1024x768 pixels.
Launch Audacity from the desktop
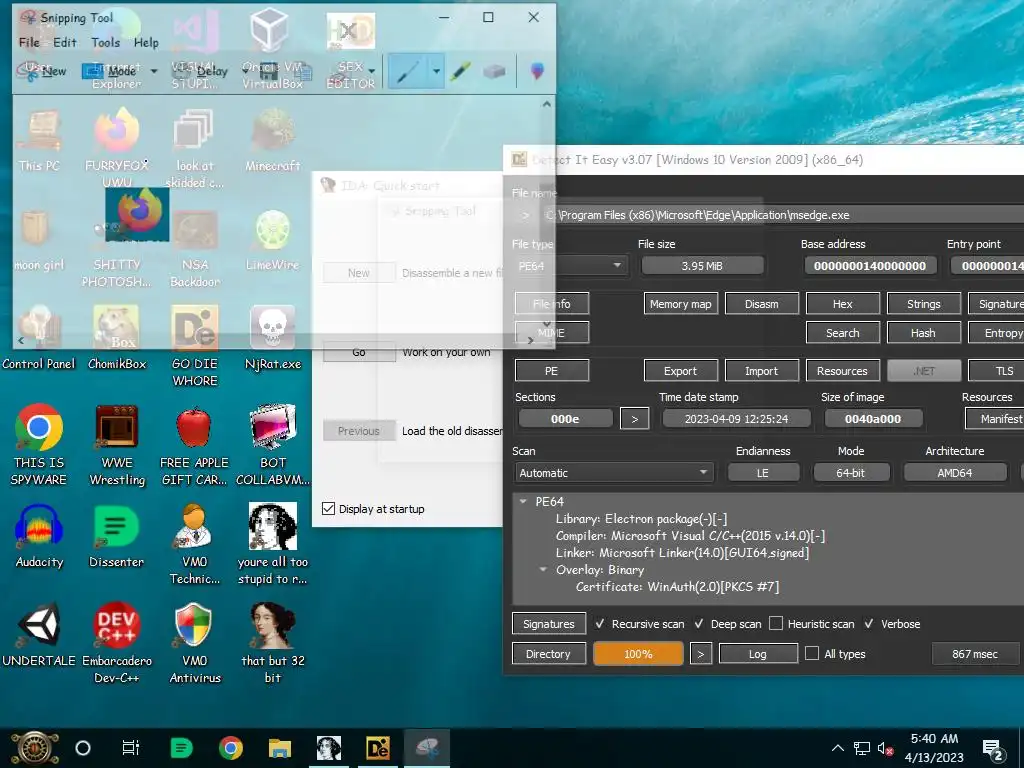click(39, 536)
